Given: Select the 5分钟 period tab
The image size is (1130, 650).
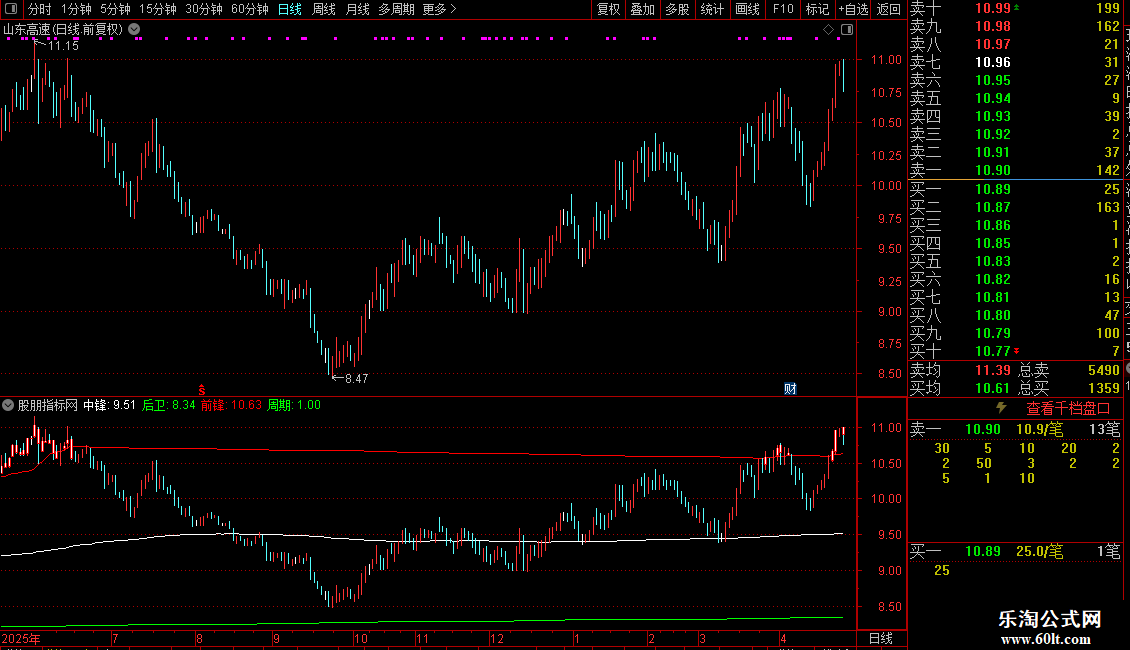Looking at the screenshot, I should tap(115, 9).
